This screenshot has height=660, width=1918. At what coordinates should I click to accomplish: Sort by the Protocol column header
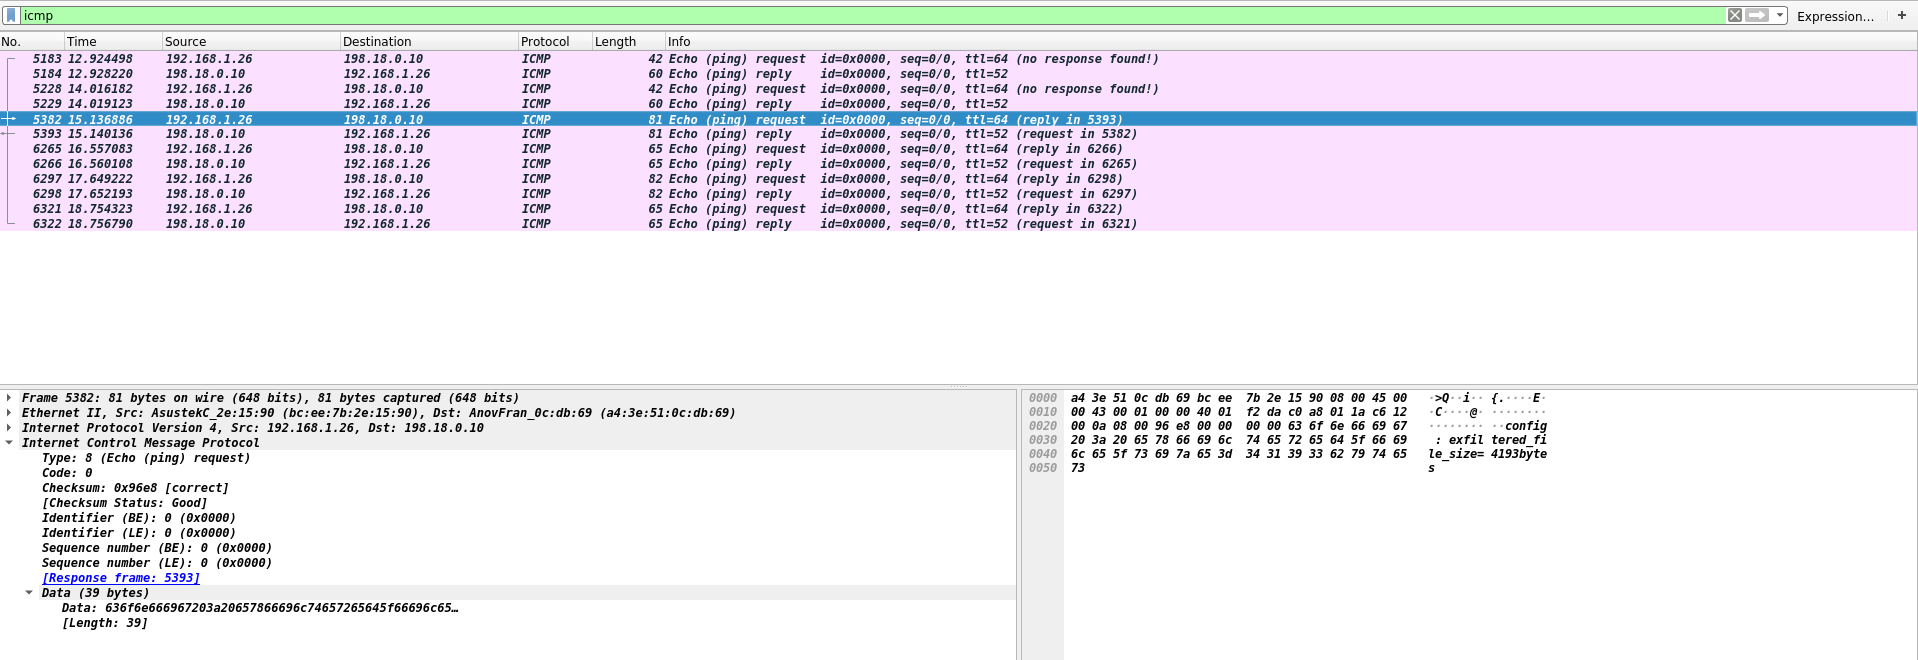pyautogui.click(x=555, y=42)
